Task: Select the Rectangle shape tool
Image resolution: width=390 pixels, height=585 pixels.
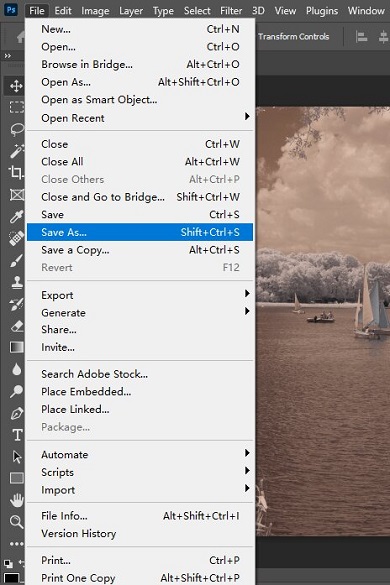Action: (x=16, y=478)
